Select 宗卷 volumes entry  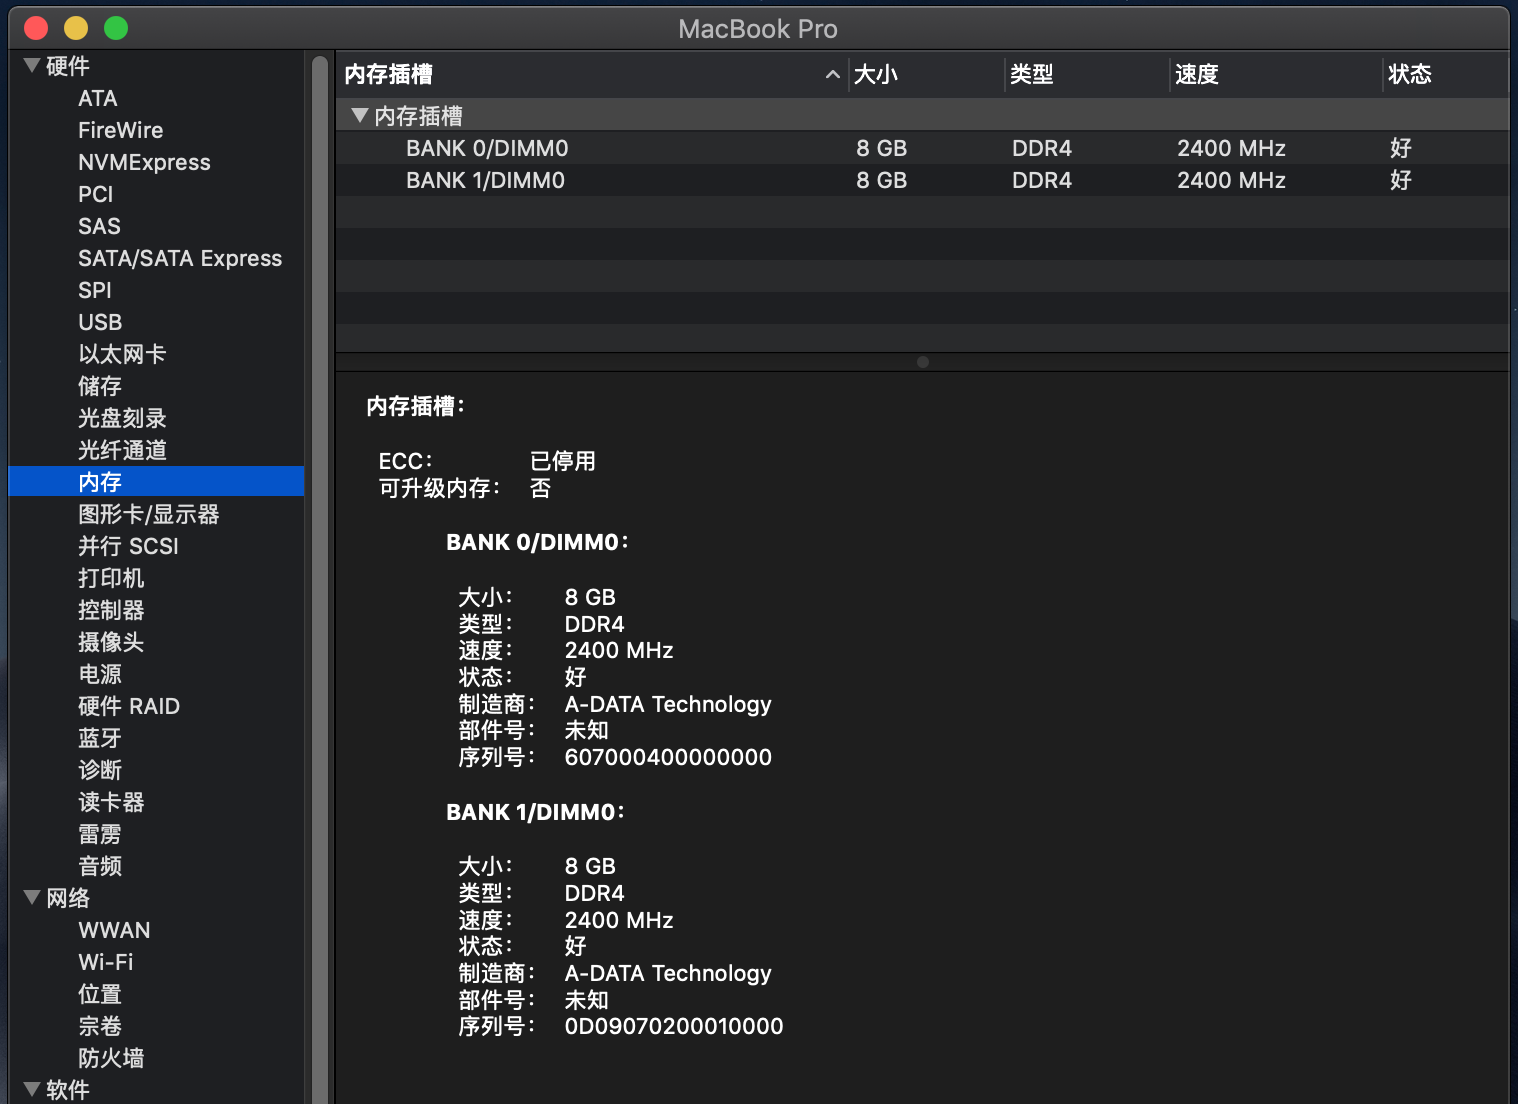pos(100,1026)
